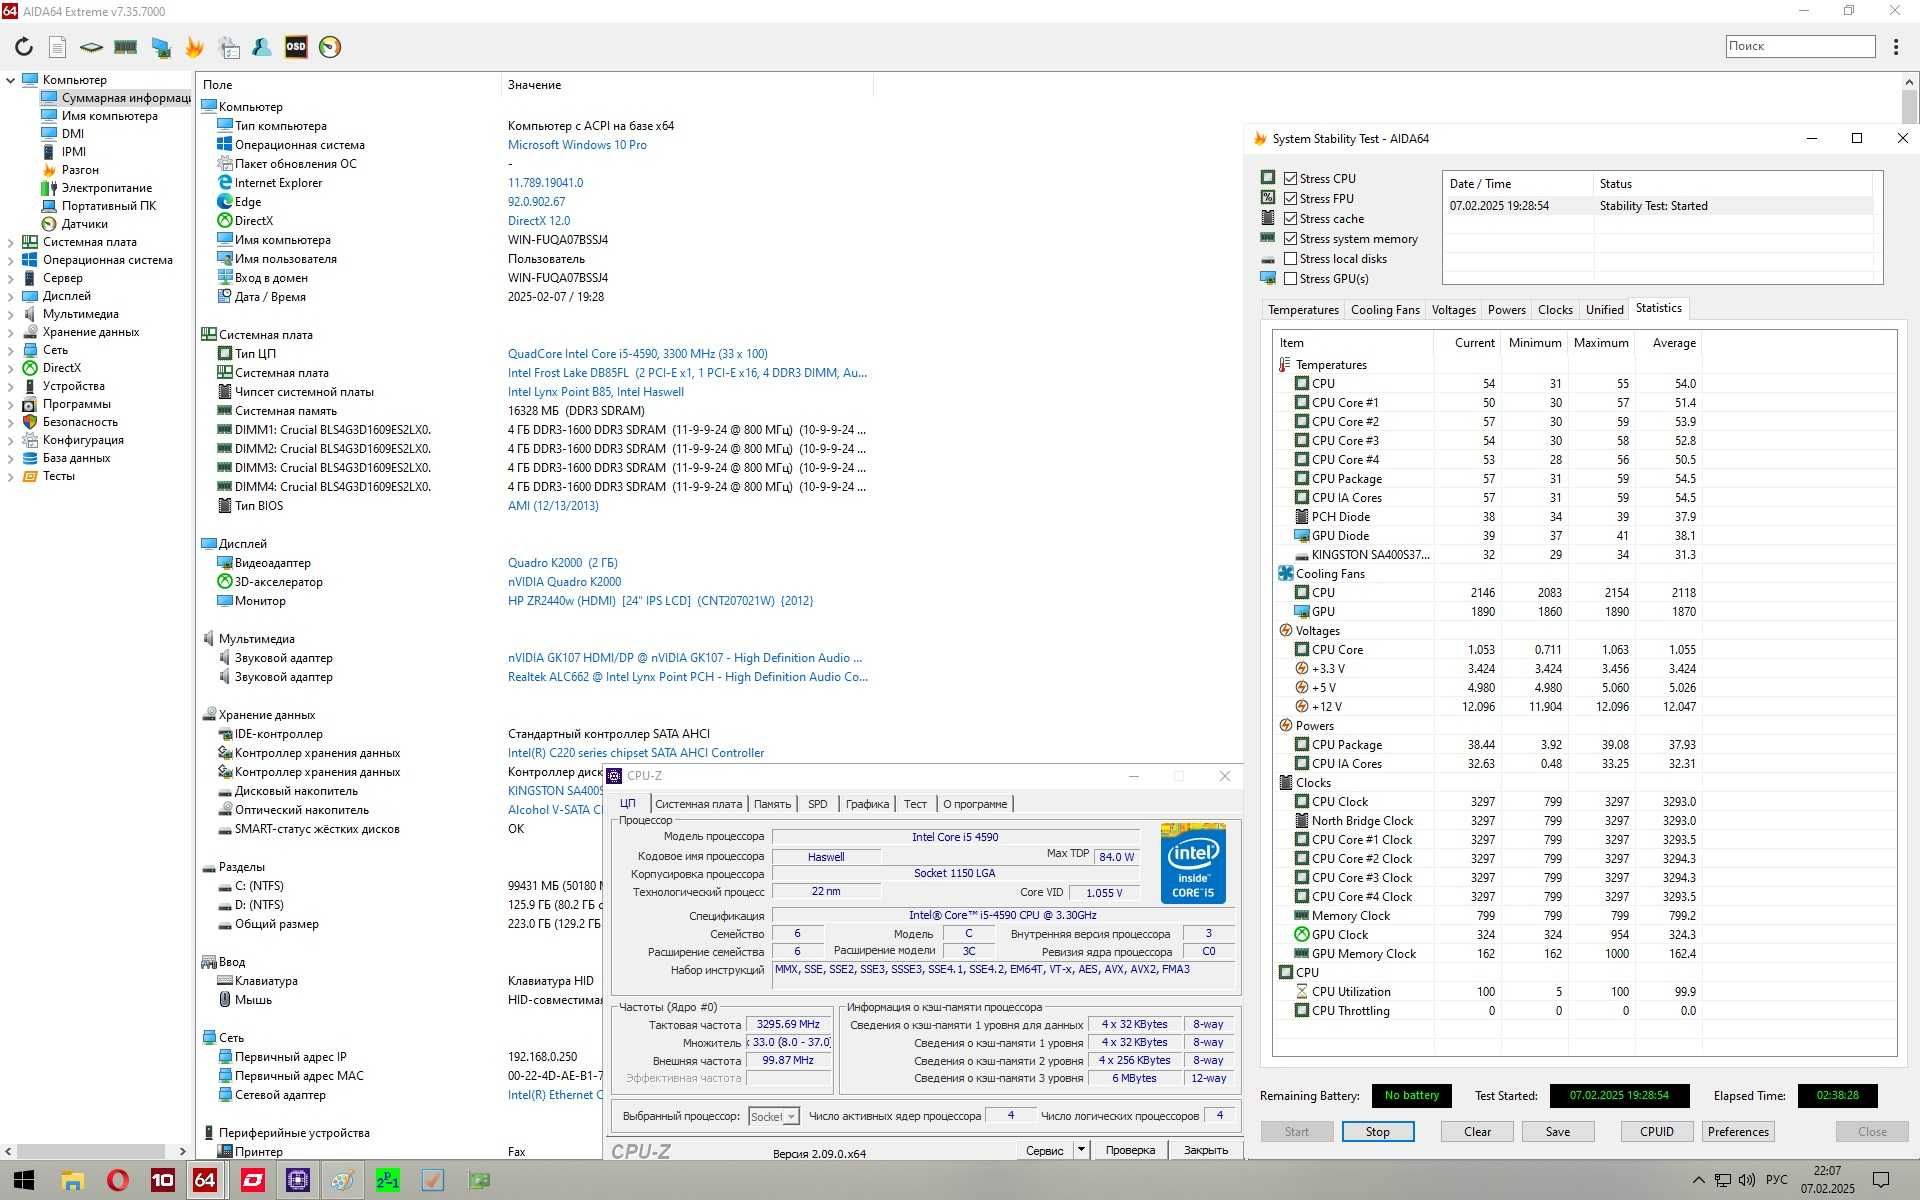Click the user-silhouette icon in the toolbar
The image size is (1920, 1200).
click(262, 47)
